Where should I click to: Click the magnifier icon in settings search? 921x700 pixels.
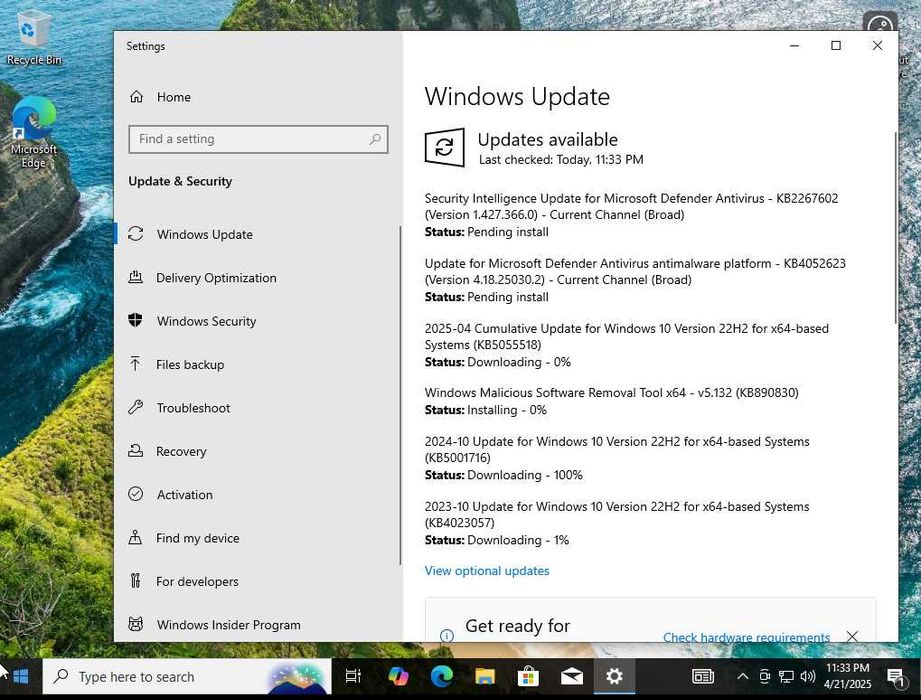click(375, 139)
